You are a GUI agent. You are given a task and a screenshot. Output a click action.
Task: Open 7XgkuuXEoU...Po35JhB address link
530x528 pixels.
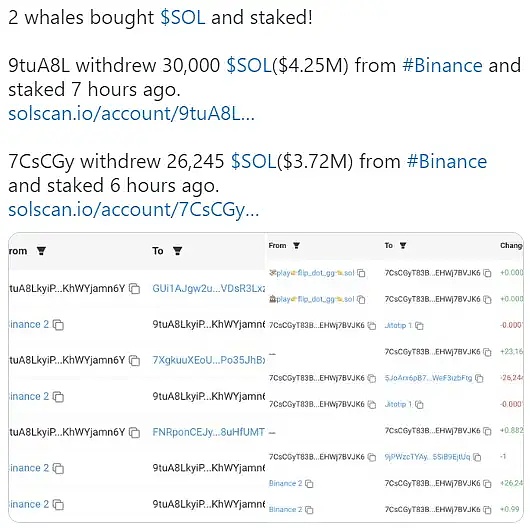[x=209, y=360]
